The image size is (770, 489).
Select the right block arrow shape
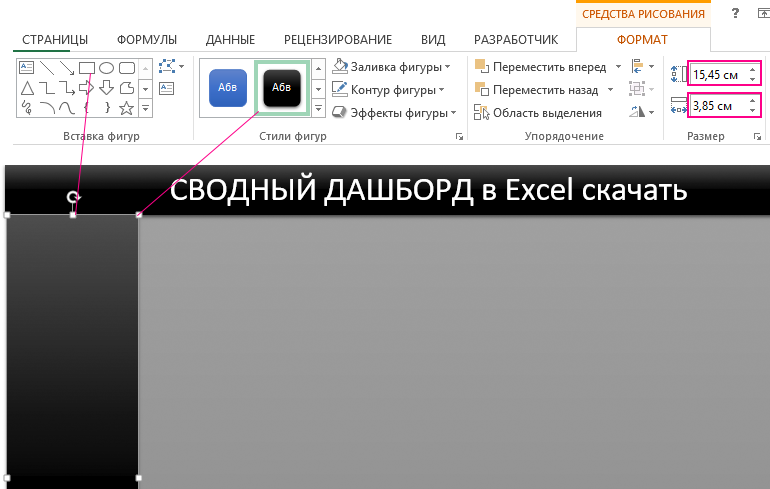[x=87, y=88]
